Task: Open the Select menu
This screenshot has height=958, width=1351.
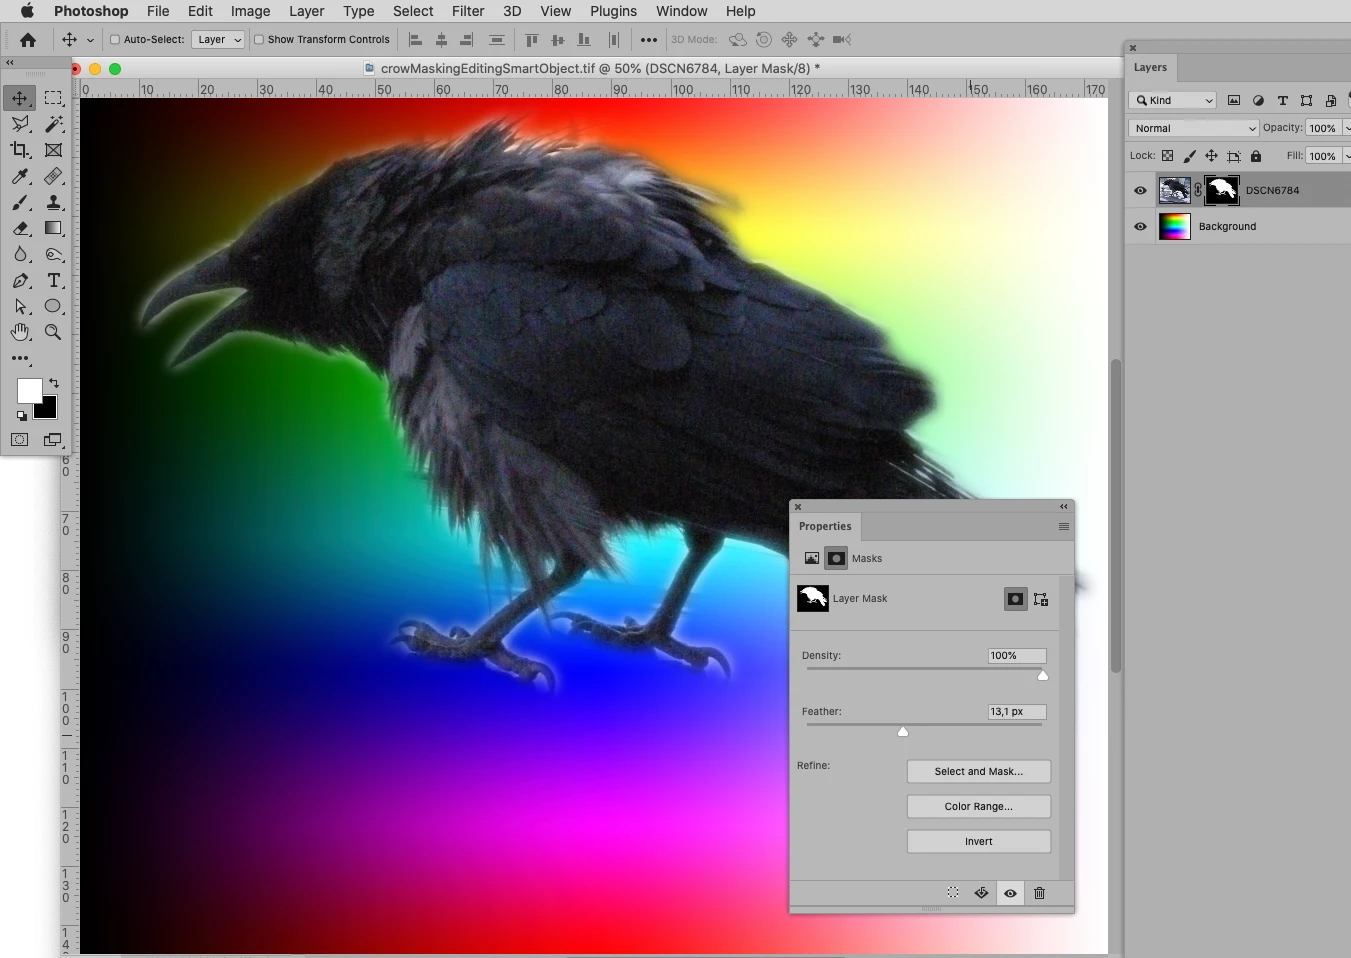Action: point(413,11)
